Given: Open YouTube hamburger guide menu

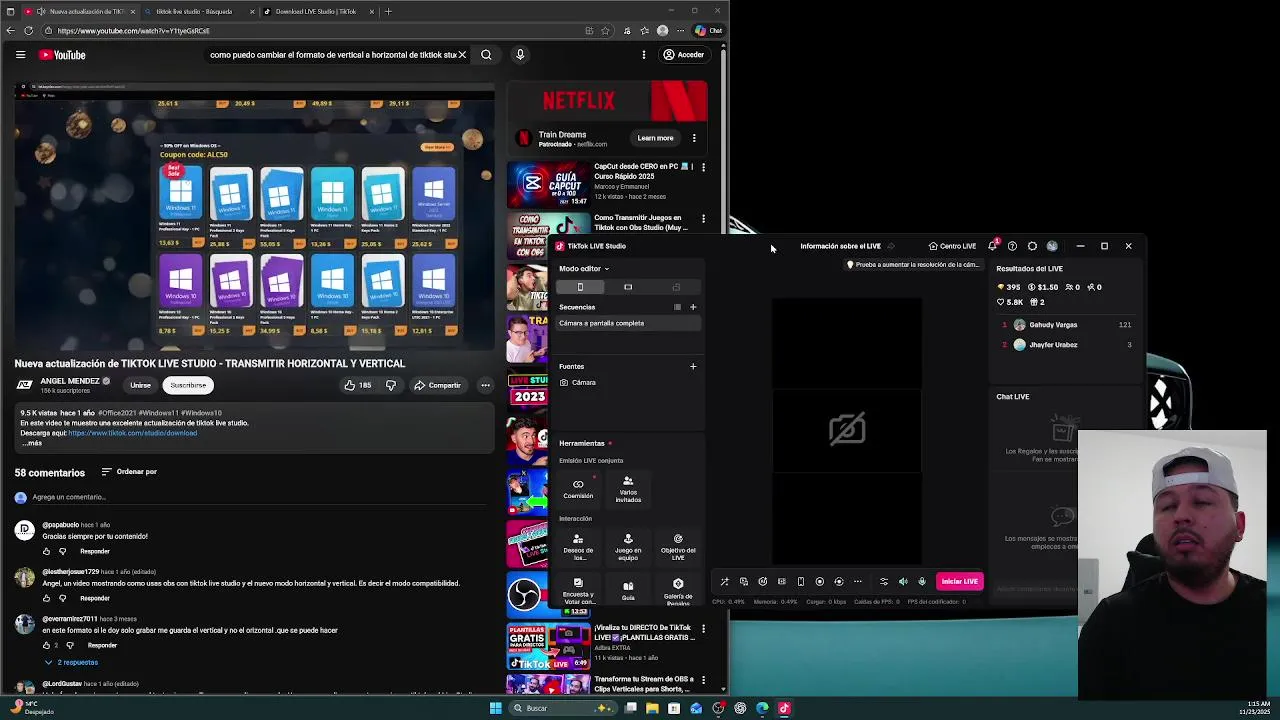Looking at the screenshot, I should tap(20, 55).
